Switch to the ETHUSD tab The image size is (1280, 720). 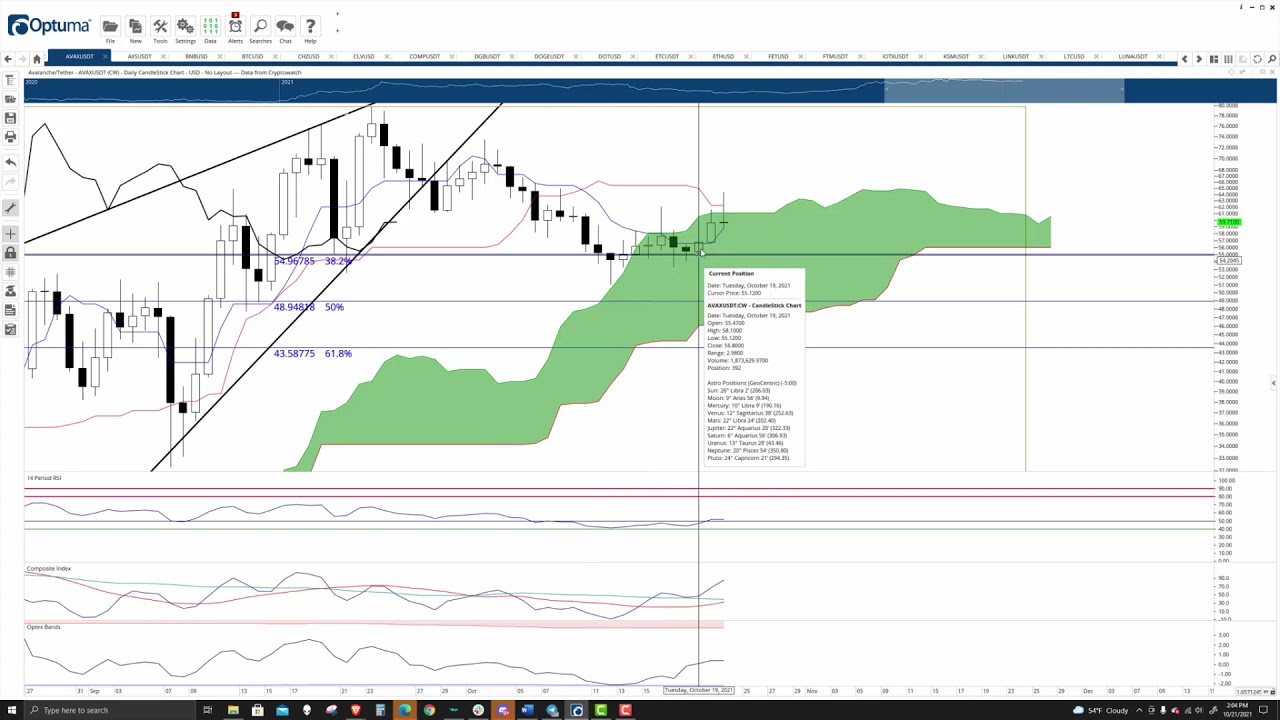(x=722, y=57)
